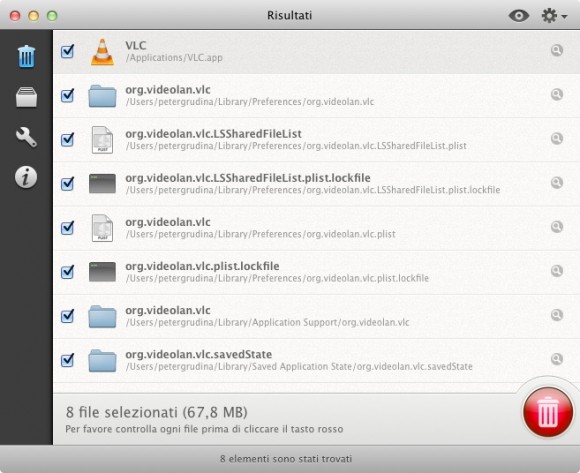Reveal VLC.app with its magnifier icon
This screenshot has width=580, height=473.
[557, 50]
